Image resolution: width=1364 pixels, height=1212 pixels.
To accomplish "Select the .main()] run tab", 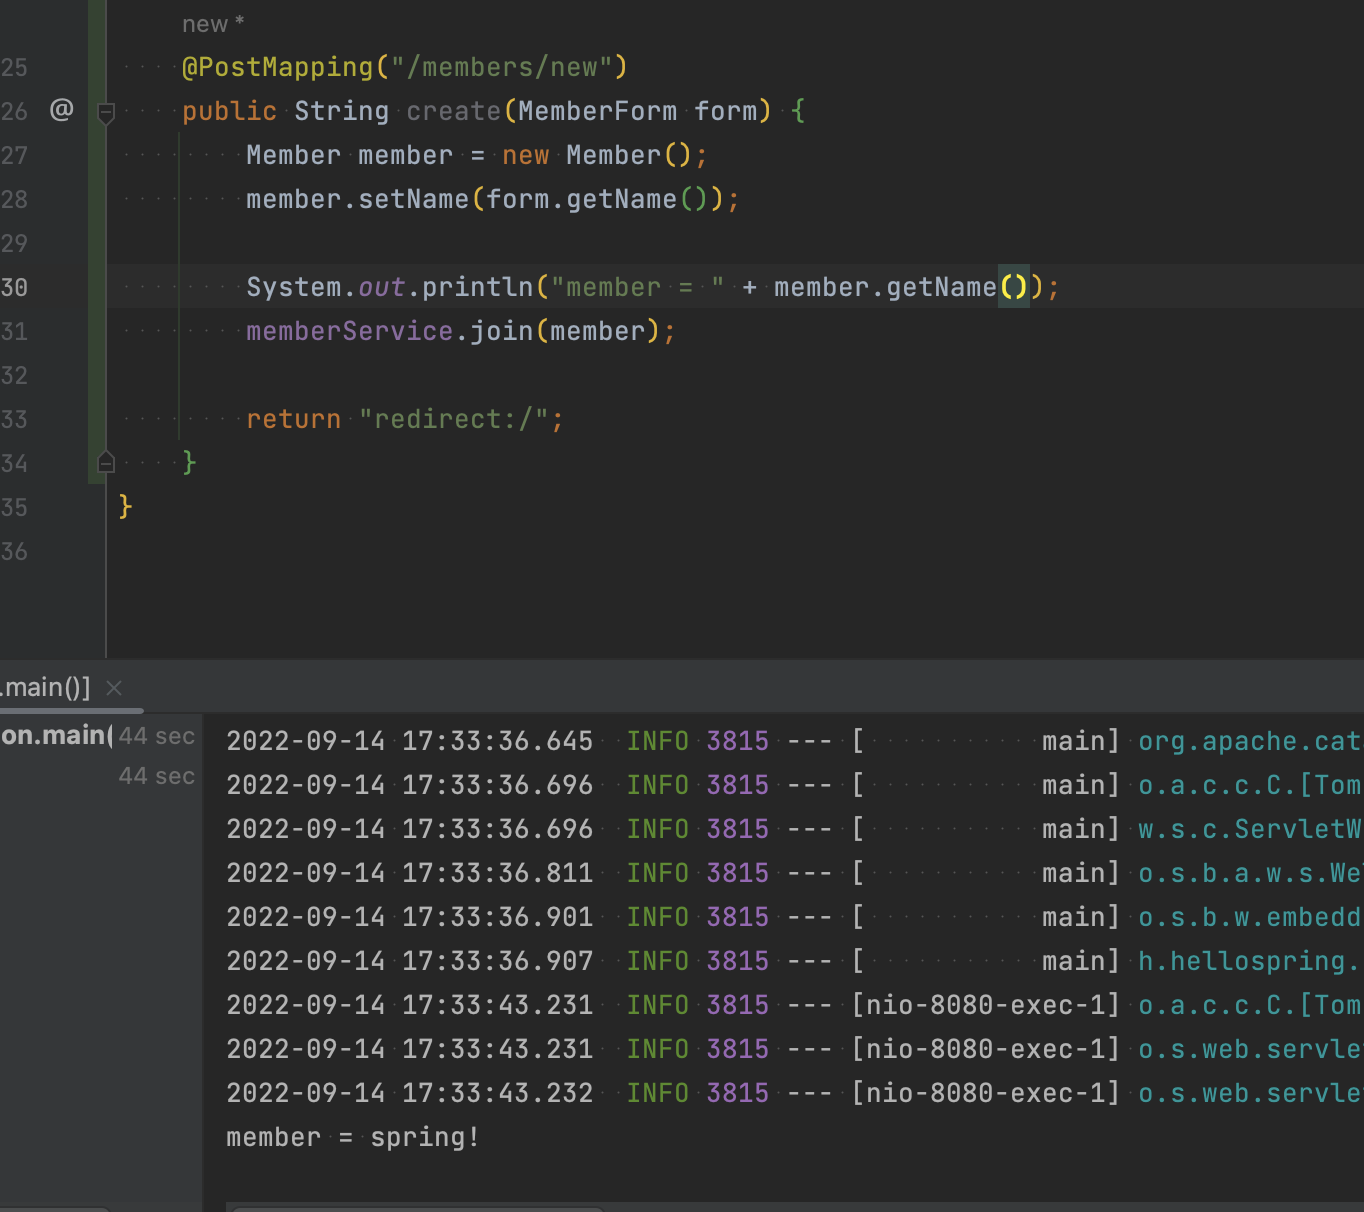I will tap(45, 688).
